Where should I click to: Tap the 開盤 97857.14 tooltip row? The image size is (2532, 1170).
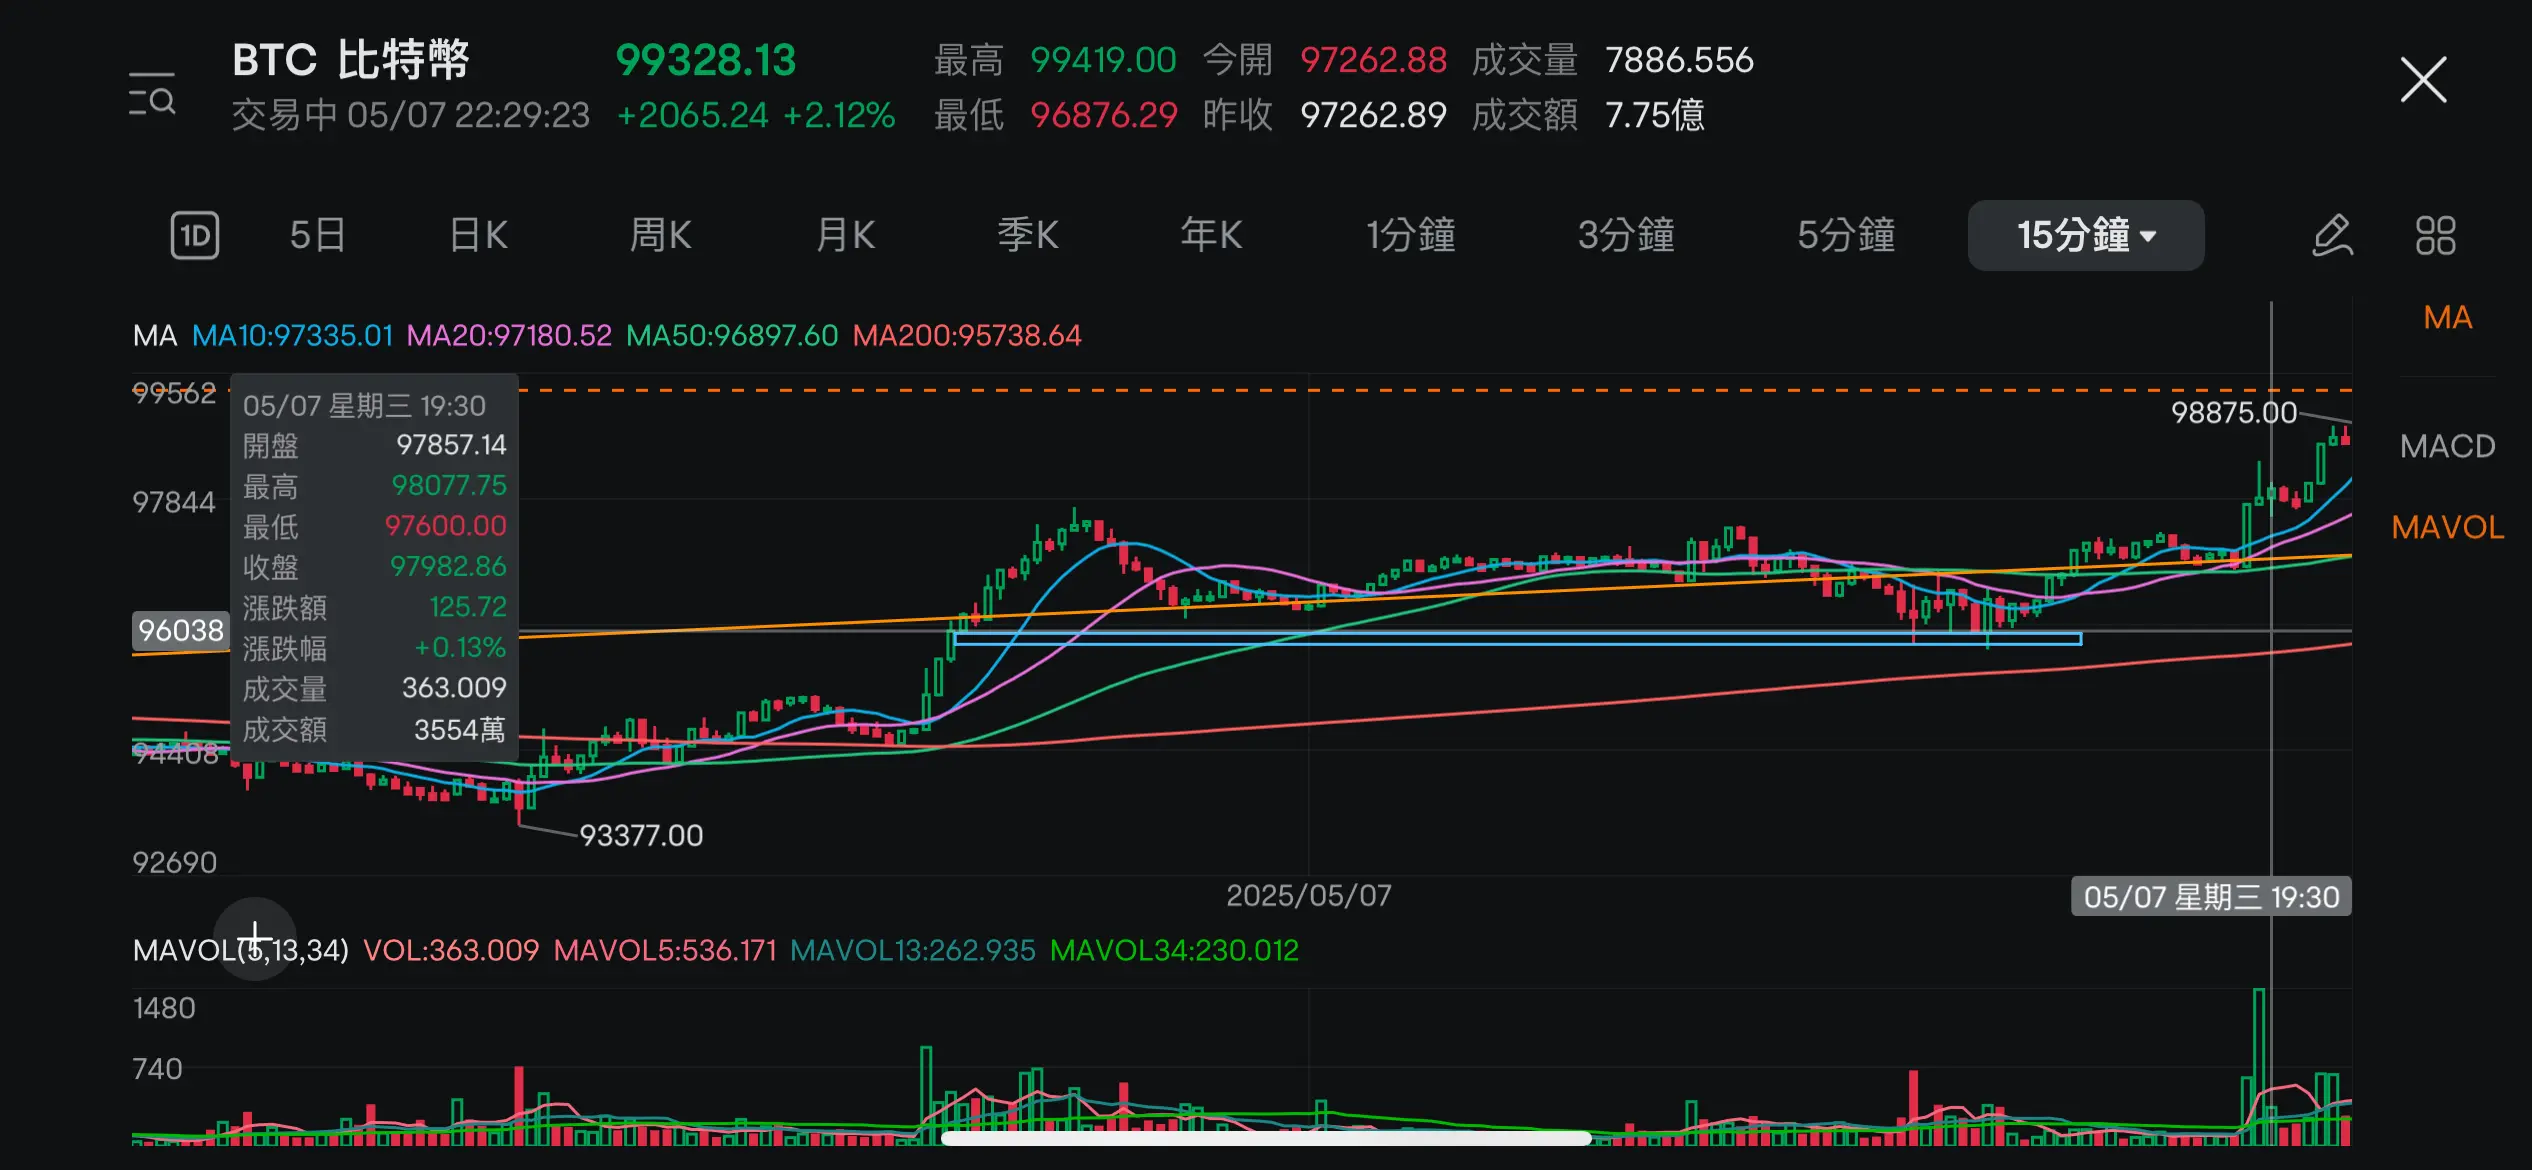374,445
